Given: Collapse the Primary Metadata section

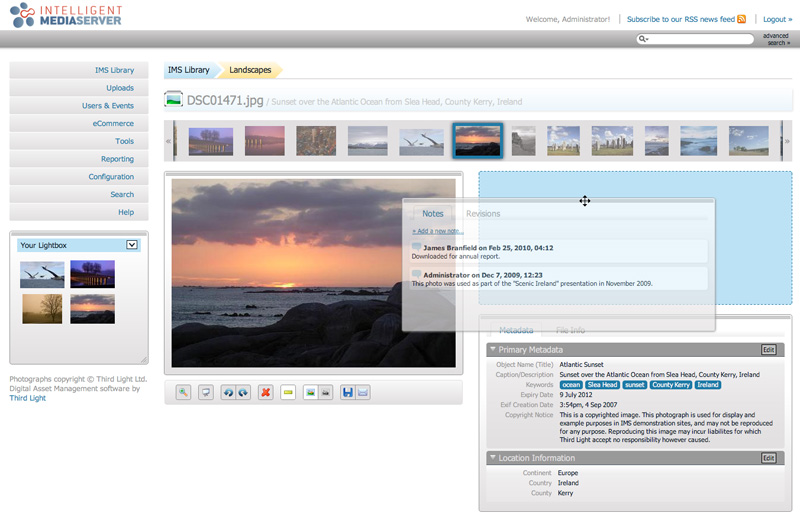Looking at the screenshot, I should pyautogui.click(x=493, y=349).
